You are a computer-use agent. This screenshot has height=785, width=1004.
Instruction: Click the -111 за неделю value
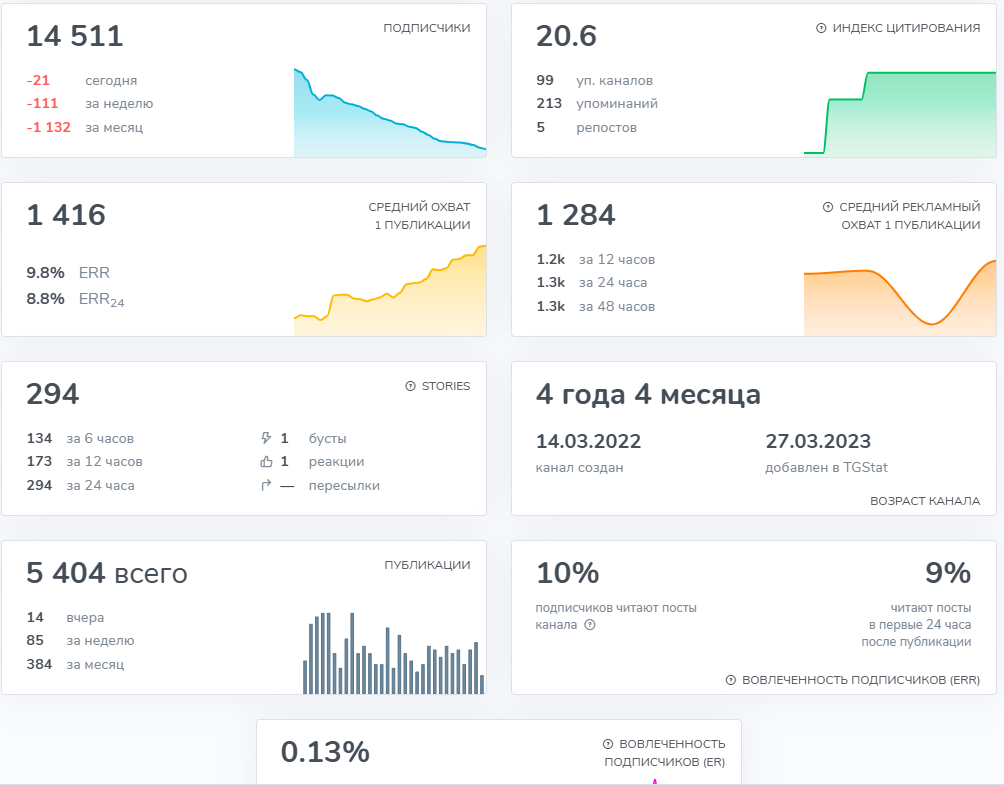click(42, 103)
